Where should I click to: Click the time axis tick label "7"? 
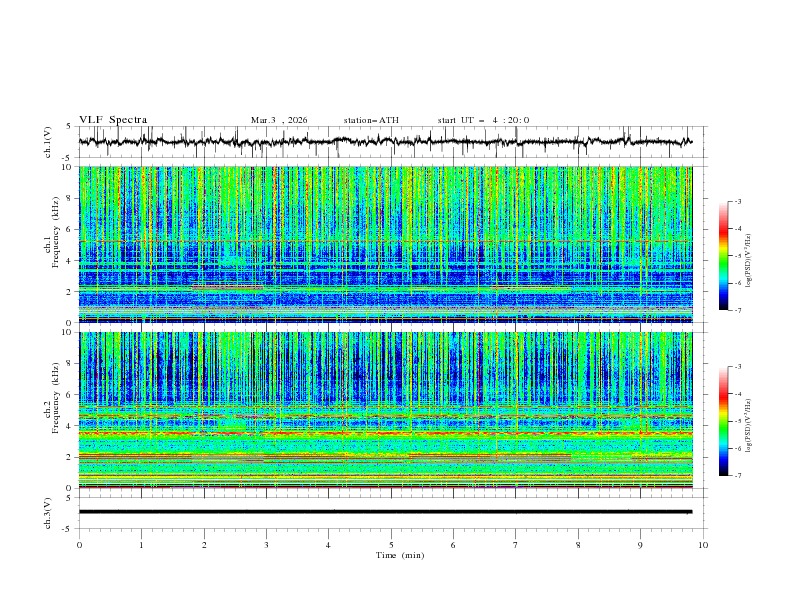(516, 545)
